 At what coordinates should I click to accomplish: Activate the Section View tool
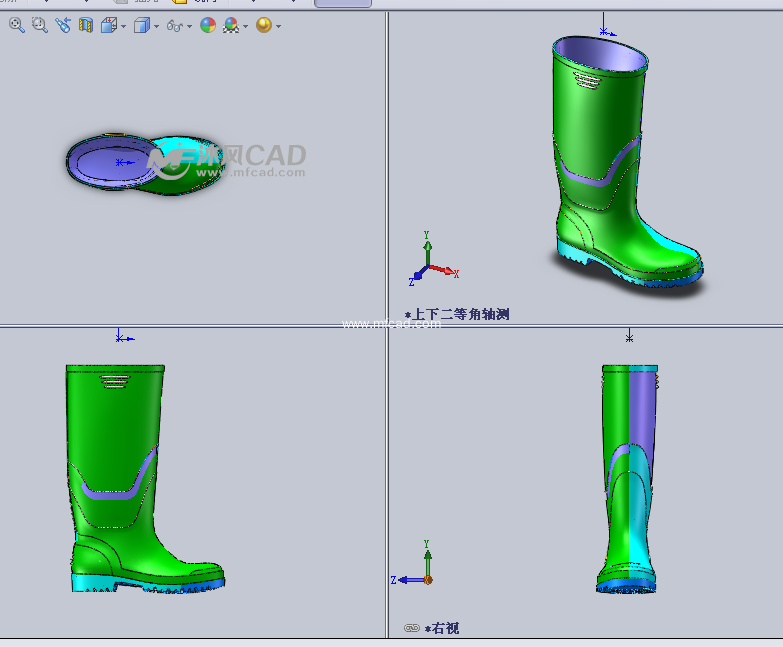point(86,25)
